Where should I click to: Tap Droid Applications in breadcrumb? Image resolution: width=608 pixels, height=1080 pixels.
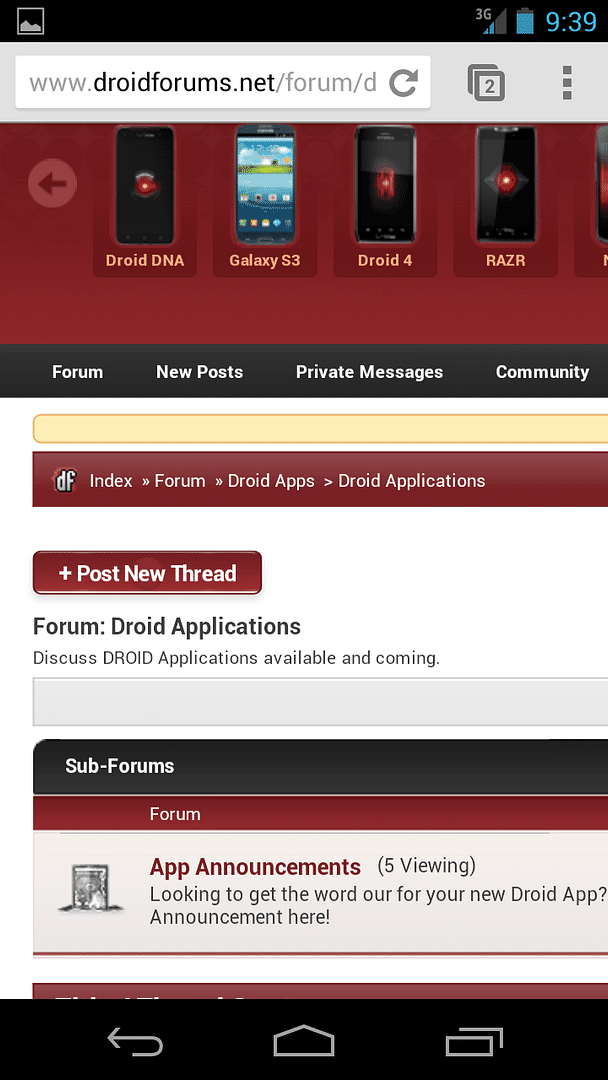412,481
